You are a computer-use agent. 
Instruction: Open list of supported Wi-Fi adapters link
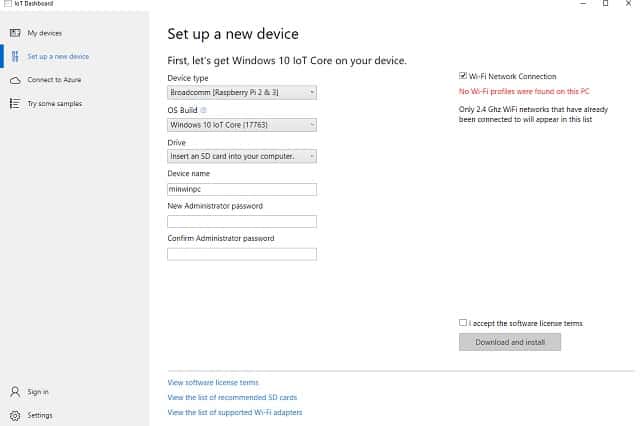[x=235, y=413]
